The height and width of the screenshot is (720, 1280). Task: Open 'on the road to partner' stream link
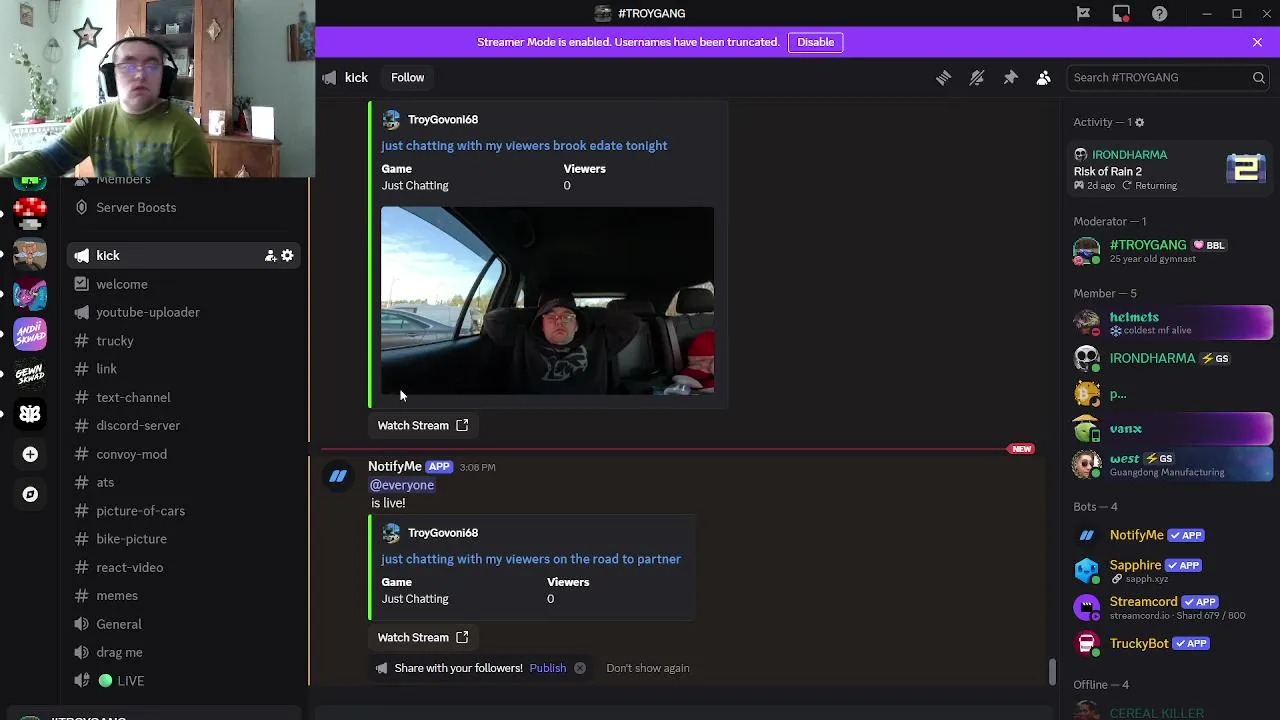pos(531,559)
